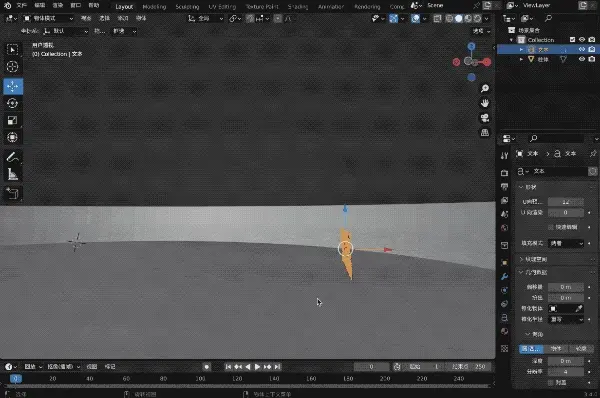This screenshot has width=600, height=398.
Task: Switch perspective/orthographic grid icon
Action: (x=485, y=132)
